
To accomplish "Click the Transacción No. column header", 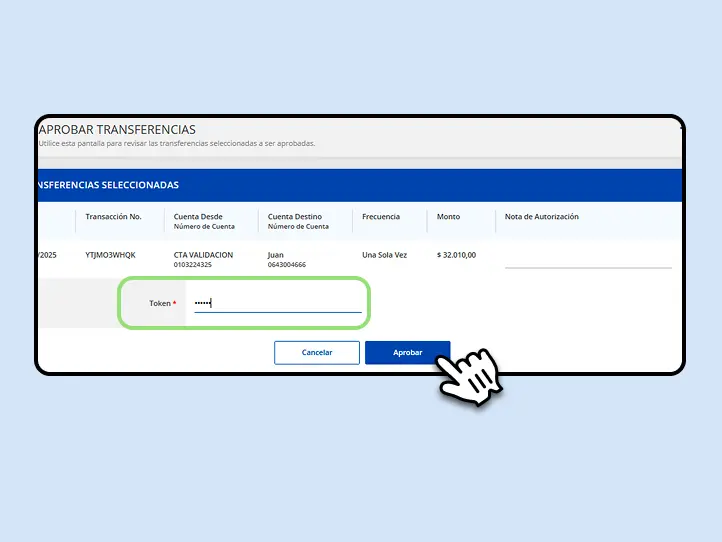I will [113, 216].
